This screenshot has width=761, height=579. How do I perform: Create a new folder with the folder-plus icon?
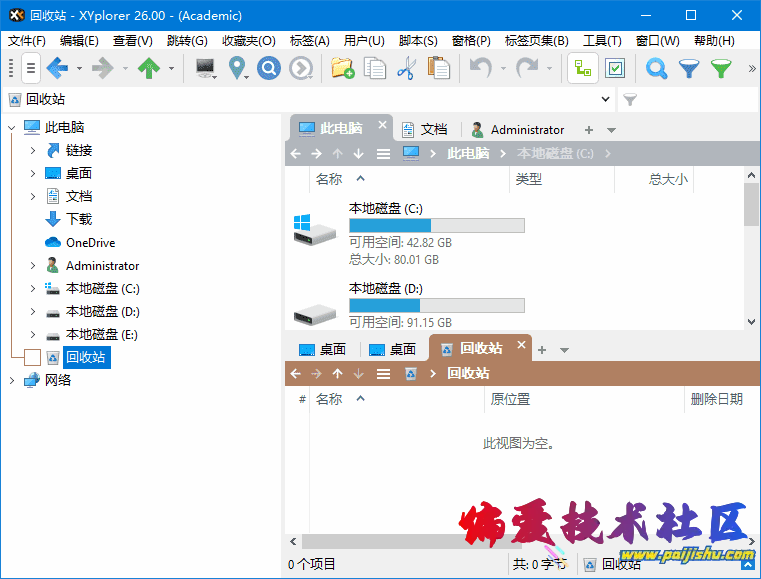coord(343,68)
